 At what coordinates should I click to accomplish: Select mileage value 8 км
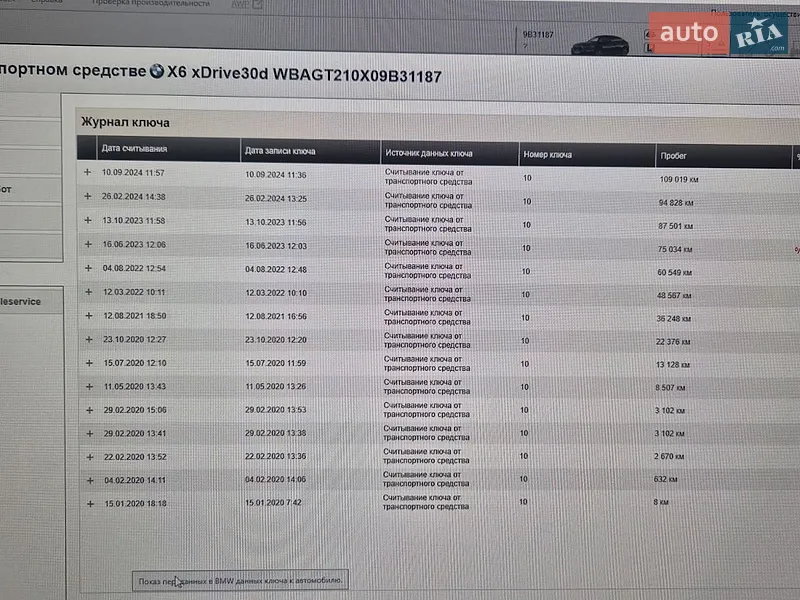coord(661,503)
